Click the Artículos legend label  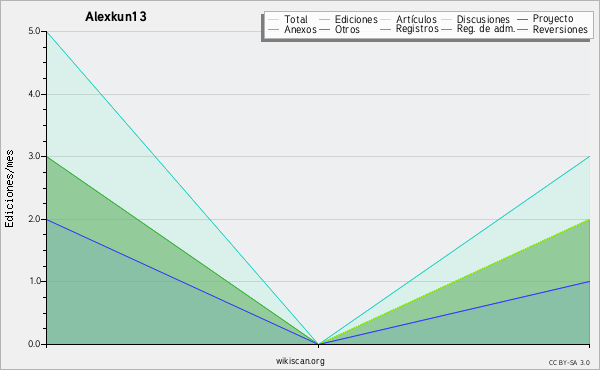tap(416, 20)
